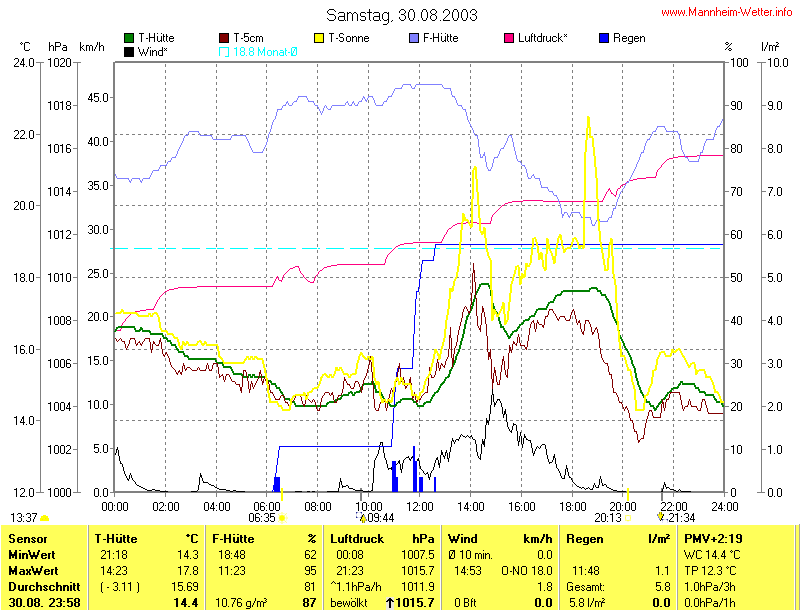Click the green T-Hütte legend swatch

coord(129,38)
